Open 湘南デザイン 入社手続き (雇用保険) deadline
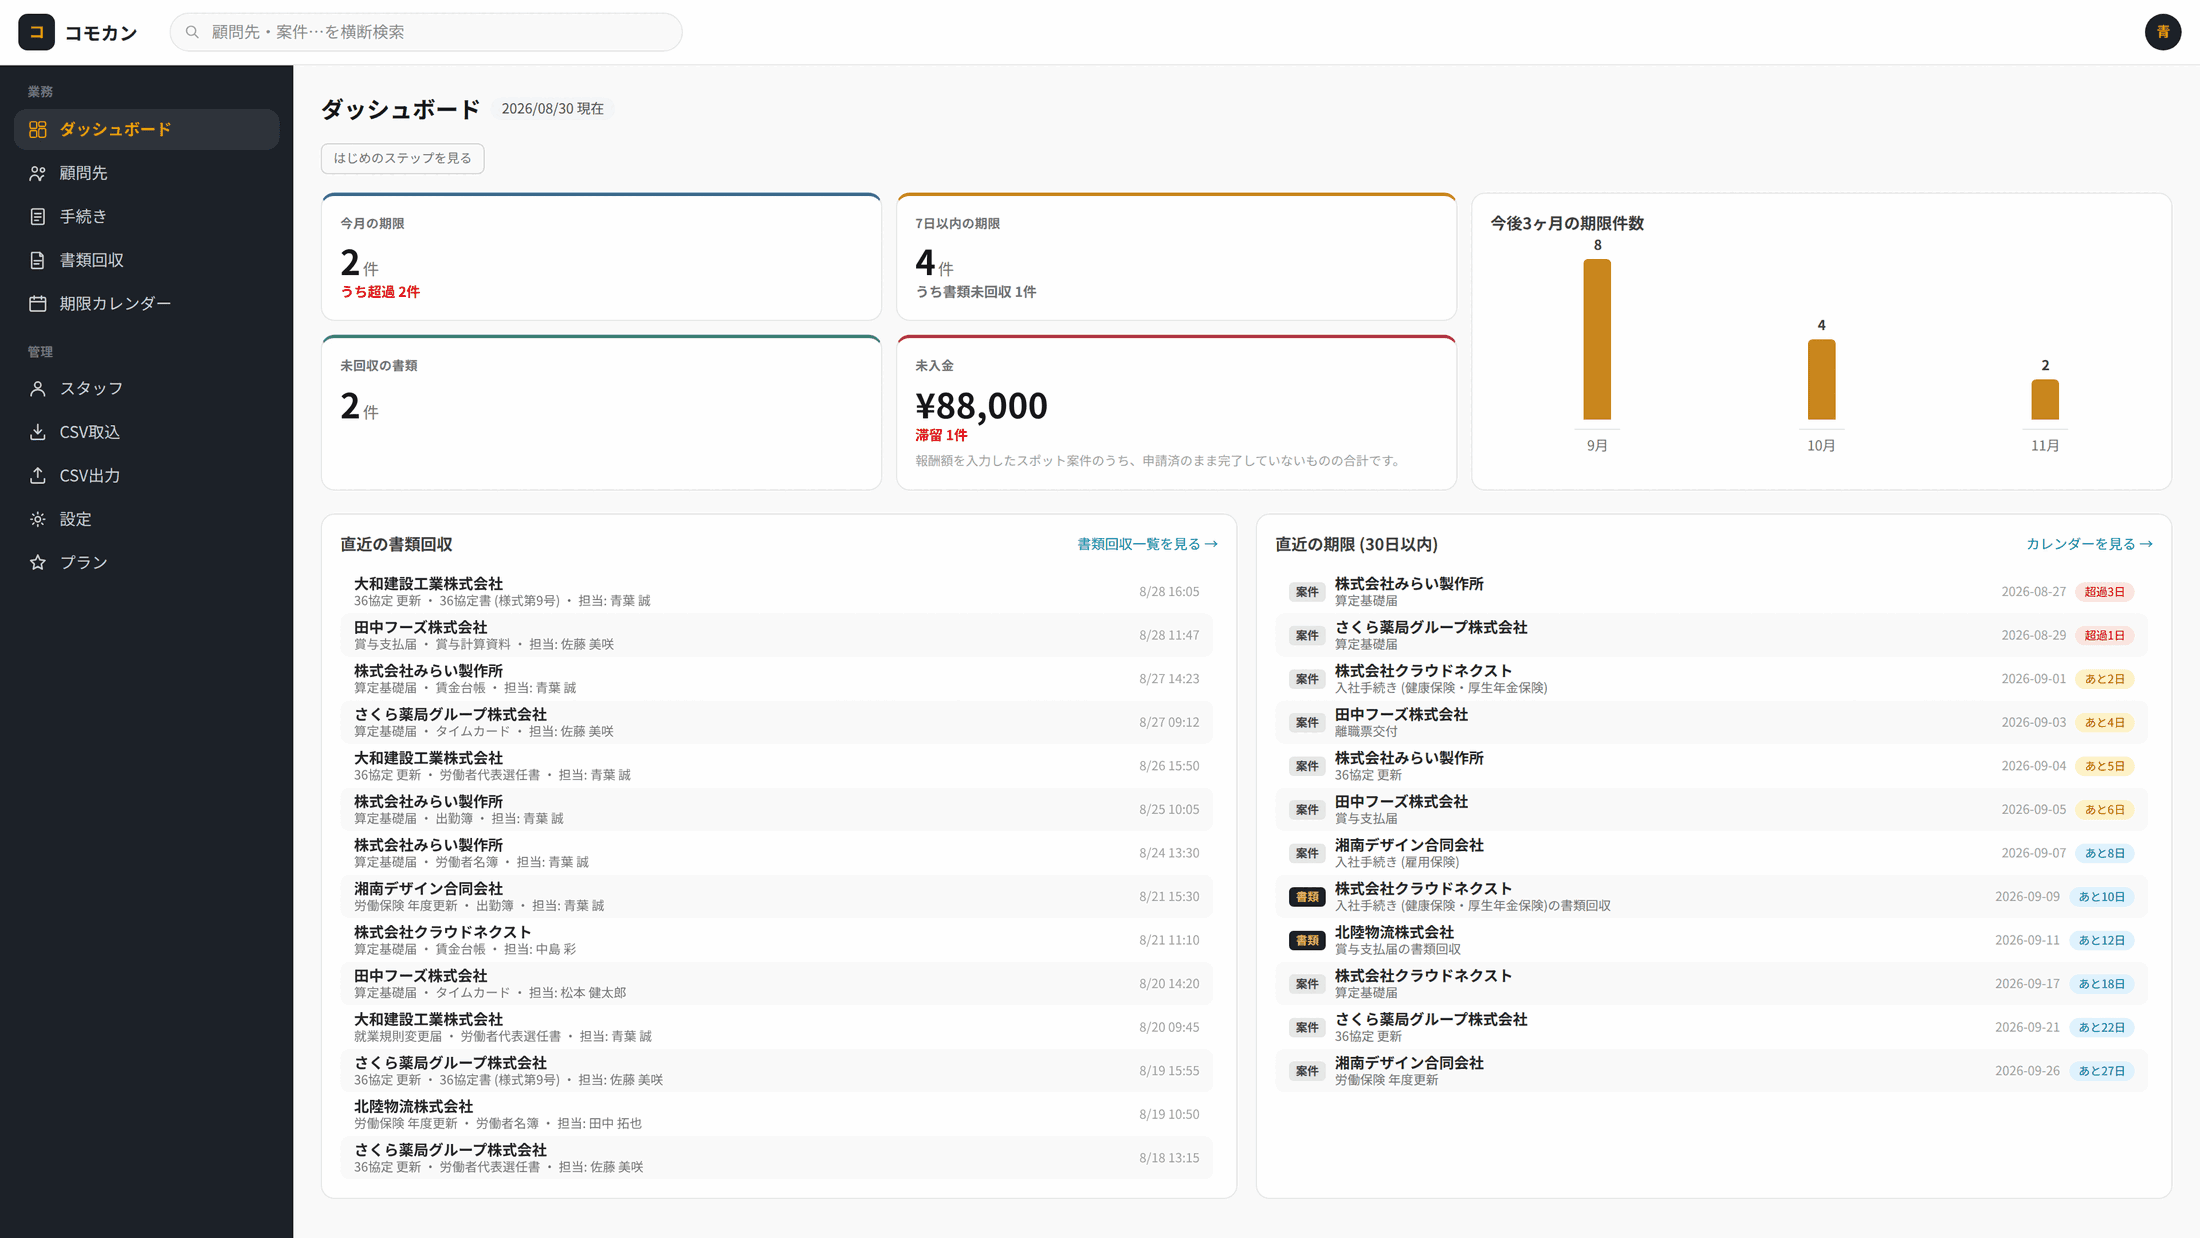Screen dimensions: 2200x1238 click(x=1711, y=853)
